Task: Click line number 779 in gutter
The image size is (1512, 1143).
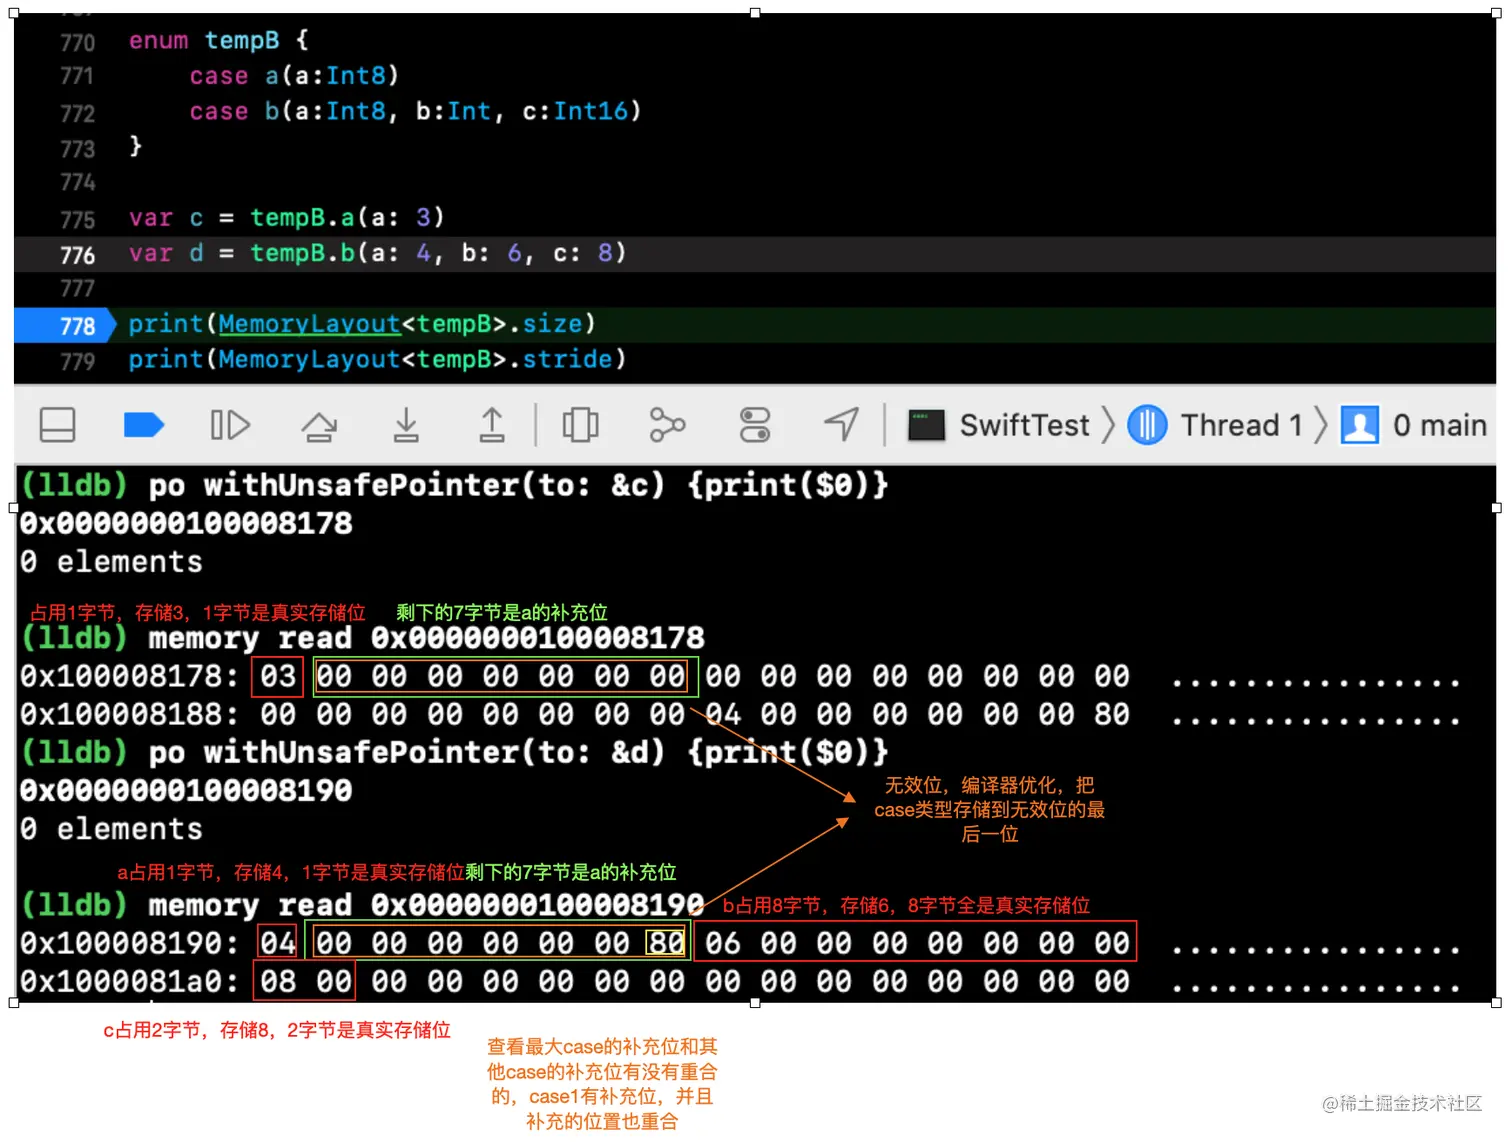Action: [x=77, y=361]
